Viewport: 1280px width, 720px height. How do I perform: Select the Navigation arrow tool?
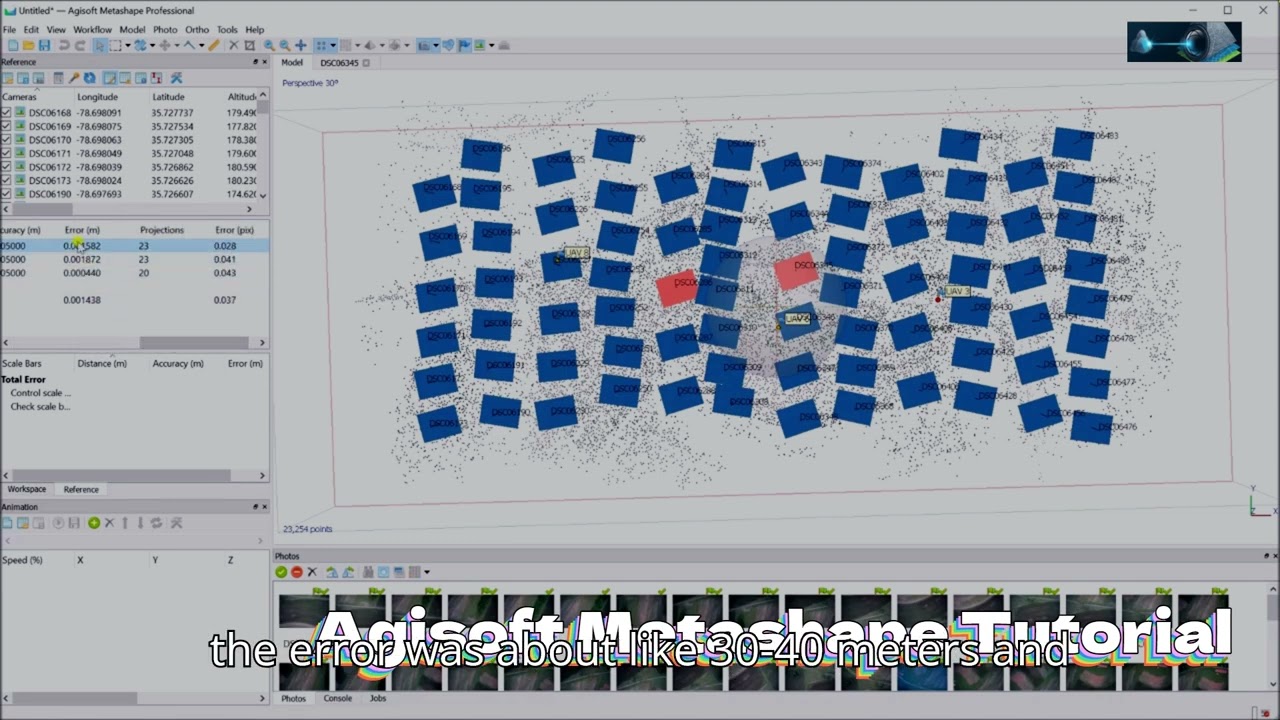tap(99, 45)
